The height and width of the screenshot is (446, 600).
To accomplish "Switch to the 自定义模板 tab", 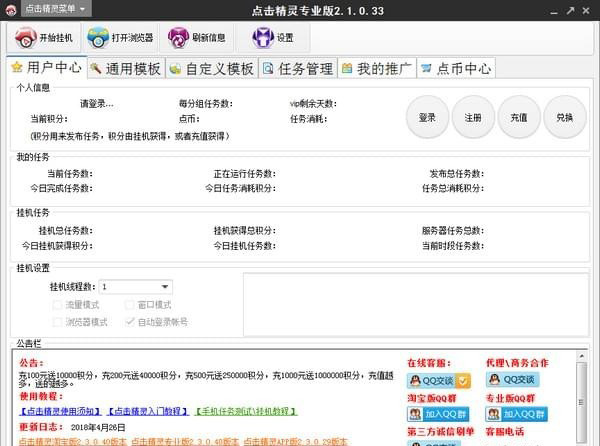I will pos(212,69).
